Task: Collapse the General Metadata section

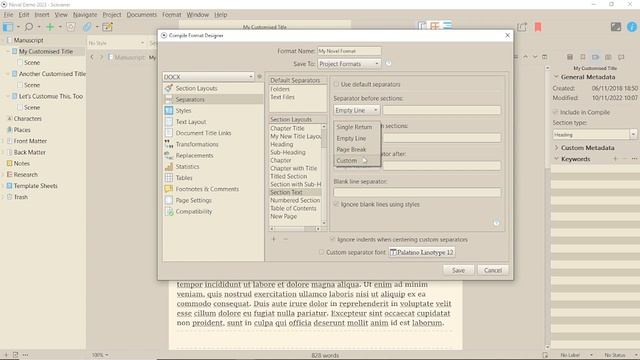Action: point(556,77)
